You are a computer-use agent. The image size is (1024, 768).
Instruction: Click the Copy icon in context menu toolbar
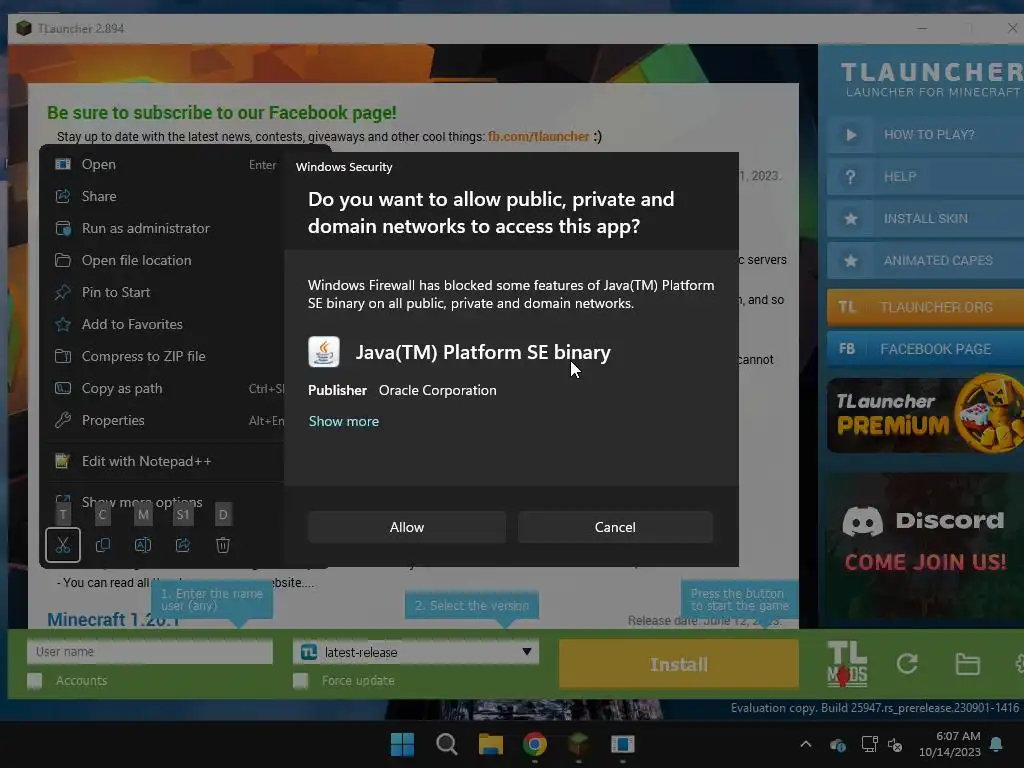point(103,545)
